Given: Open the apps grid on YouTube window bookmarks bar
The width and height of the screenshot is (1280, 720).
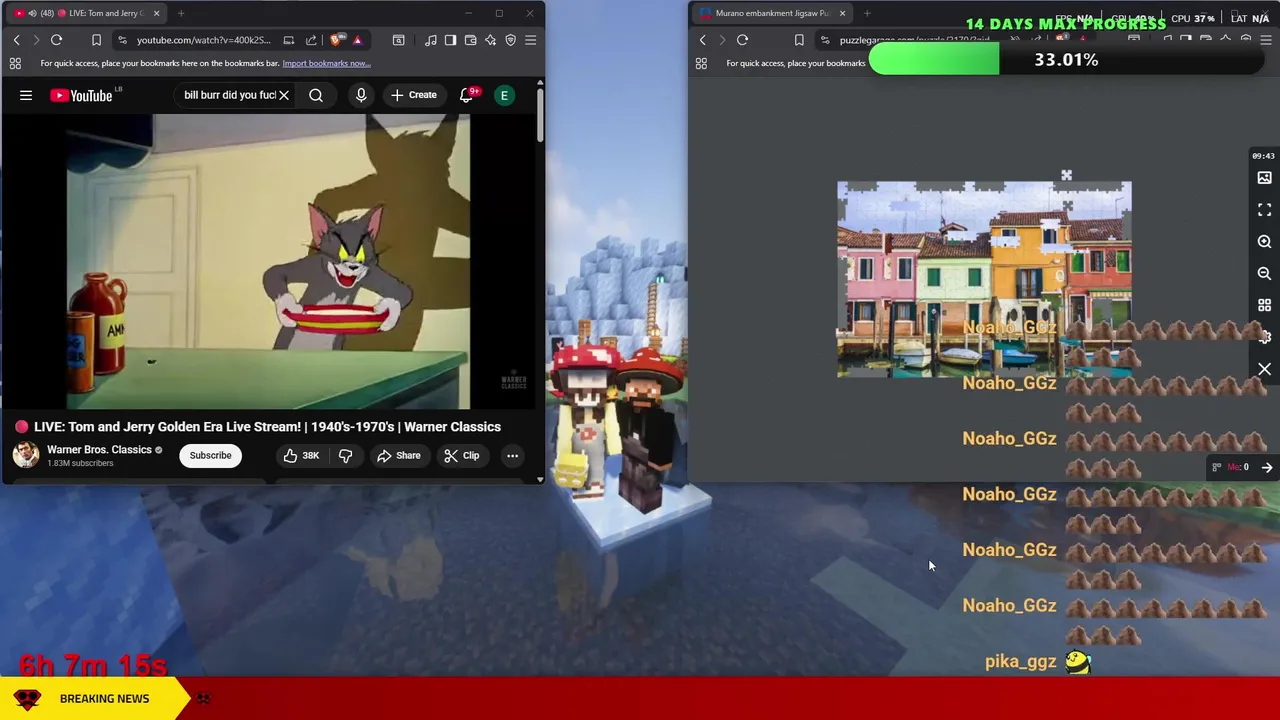Looking at the screenshot, I should click(x=15, y=63).
